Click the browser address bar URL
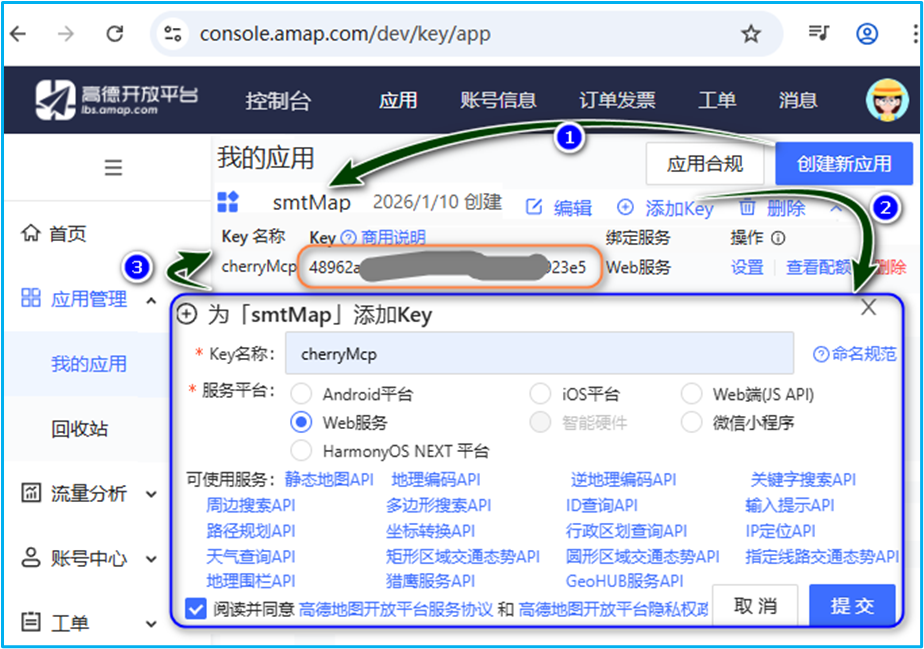The height and width of the screenshot is (649, 924). (x=345, y=34)
